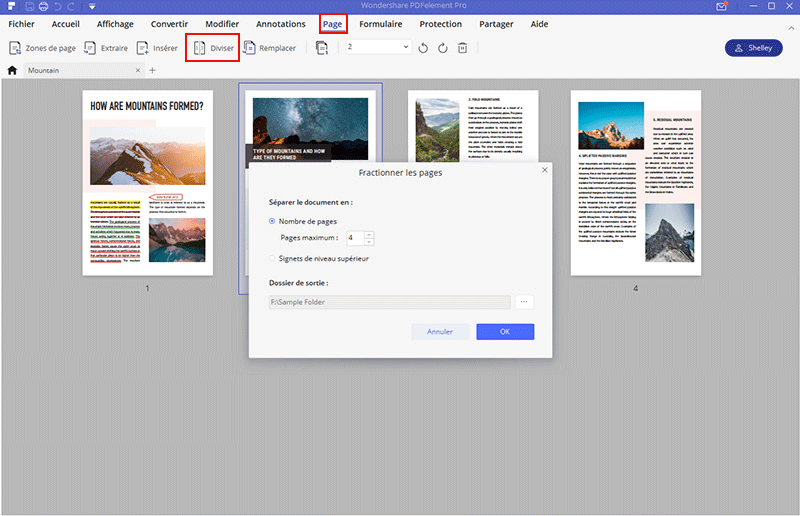The height and width of the screenshot is (516, 800).
Task: Click the Zones de page tool
Action: [42, 48]
